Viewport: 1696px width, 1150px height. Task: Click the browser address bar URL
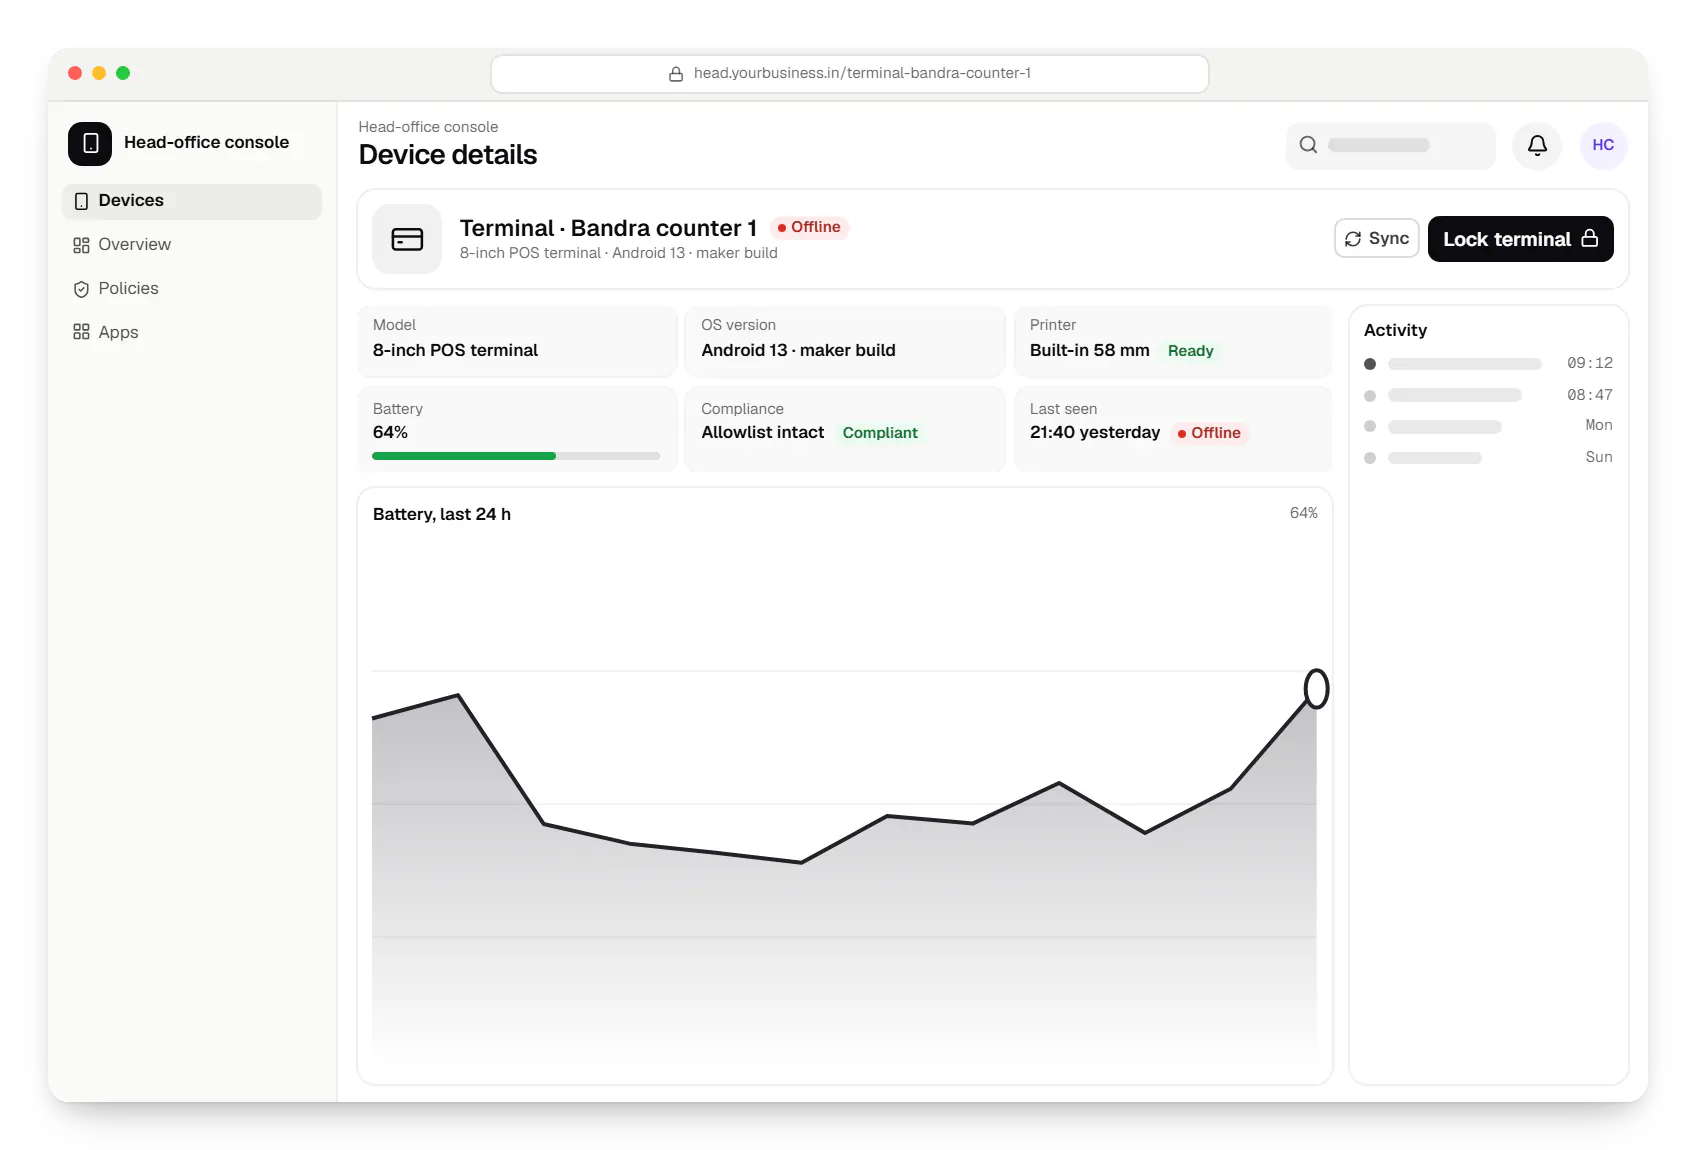point(849,74)
